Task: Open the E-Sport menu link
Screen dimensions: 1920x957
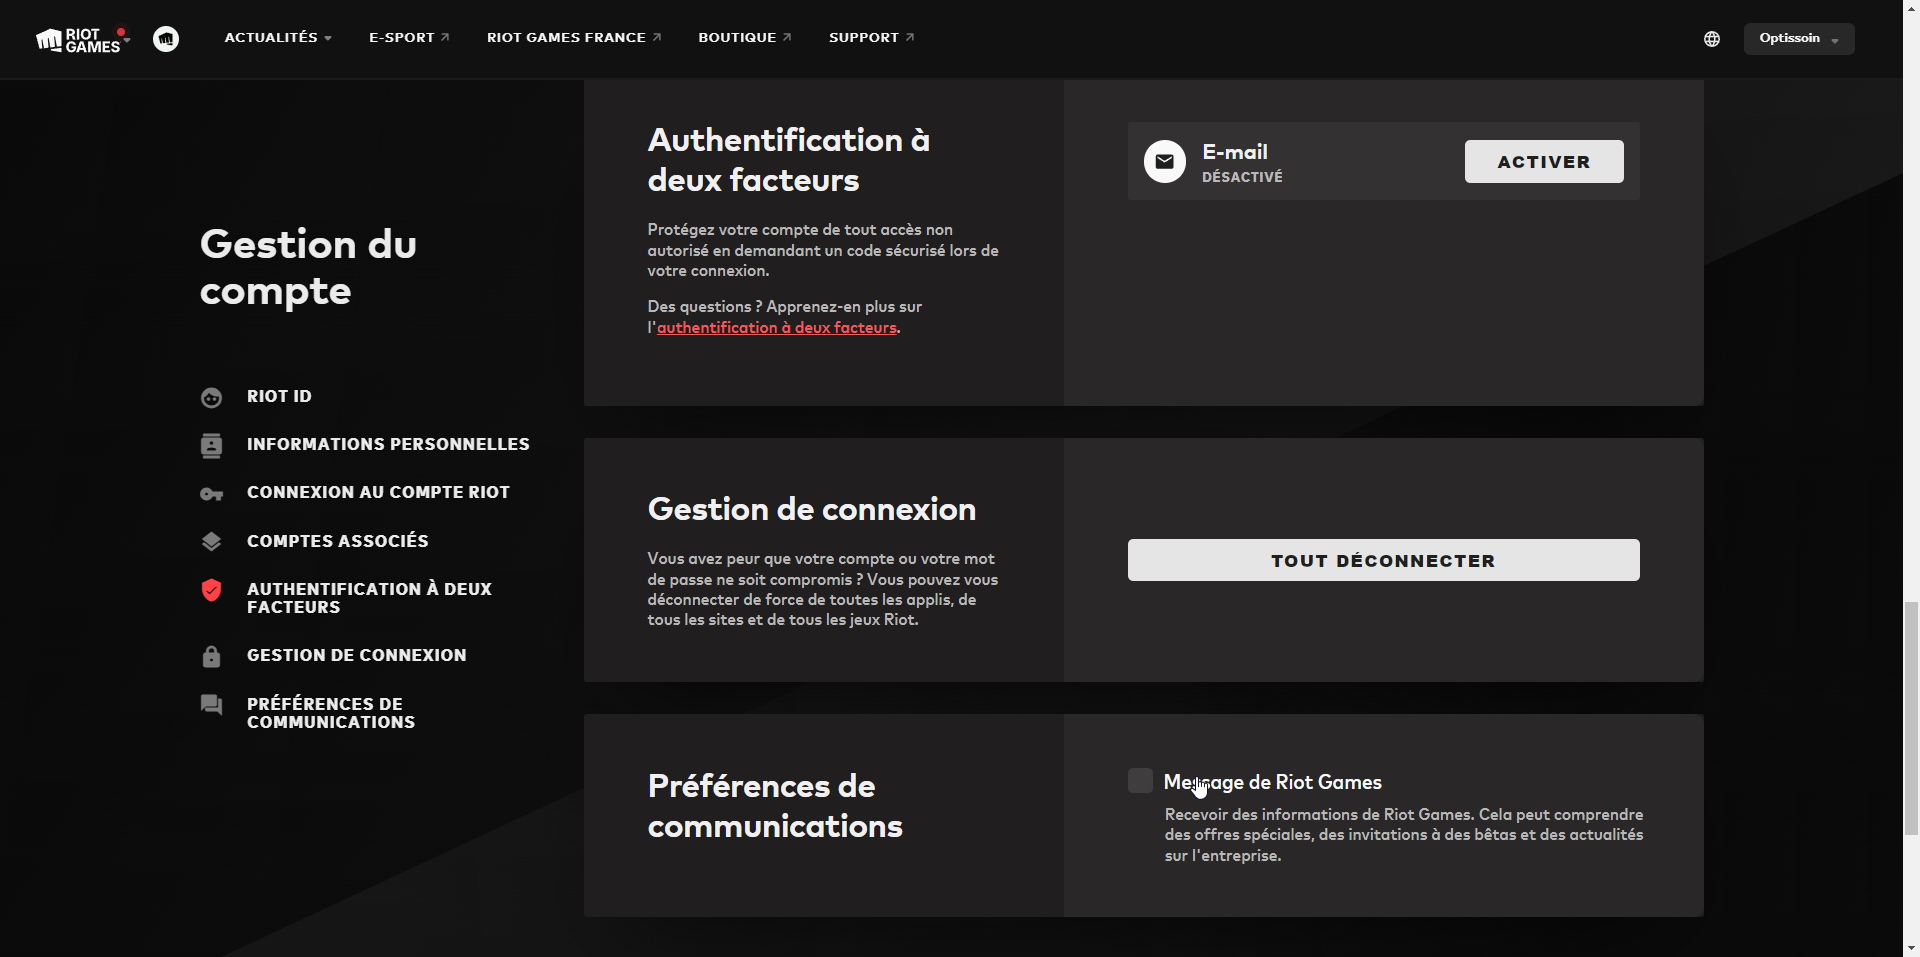Action: [x=408, y=38]
